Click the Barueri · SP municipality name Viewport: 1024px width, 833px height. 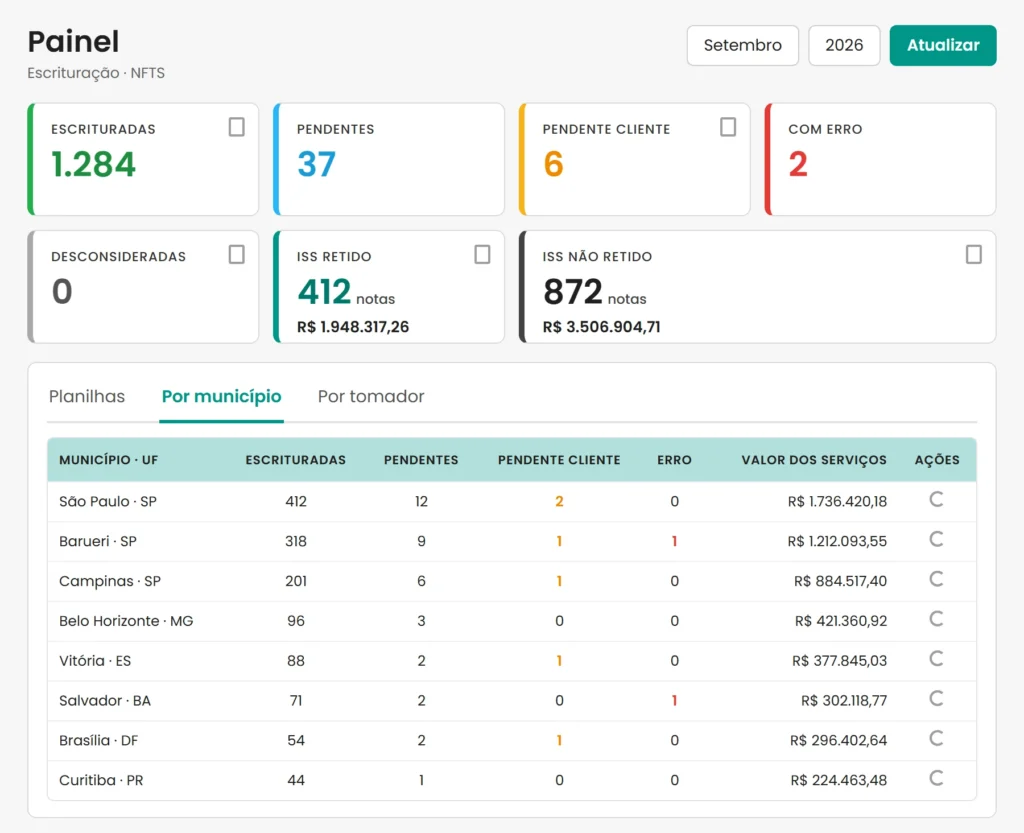[98, 541]
